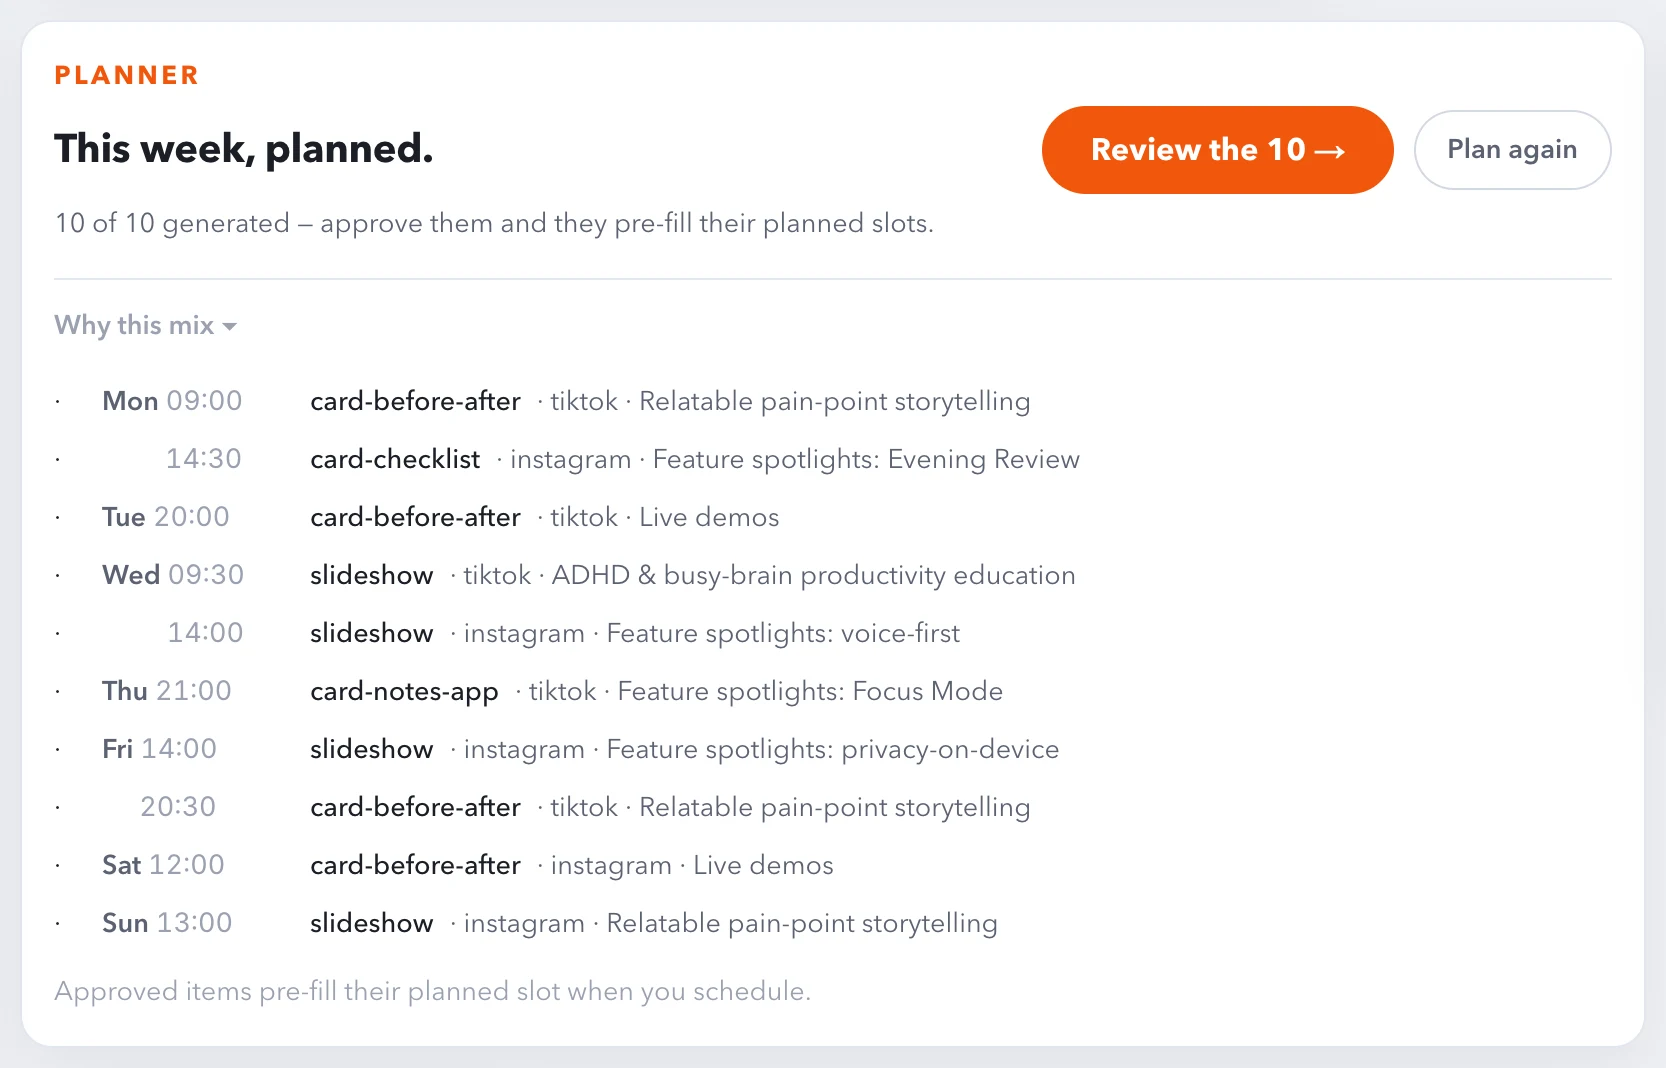Select the Mon 09:00 card-before-after tiktok item
Screen dimensions: 1666x1068
pyautogui.click(x=566, y=401)
